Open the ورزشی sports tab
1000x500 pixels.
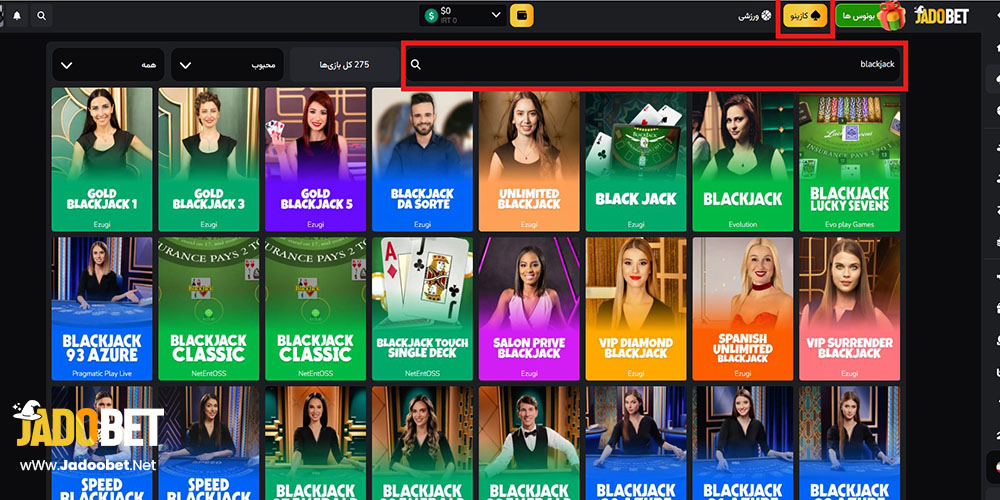point(755,15)
